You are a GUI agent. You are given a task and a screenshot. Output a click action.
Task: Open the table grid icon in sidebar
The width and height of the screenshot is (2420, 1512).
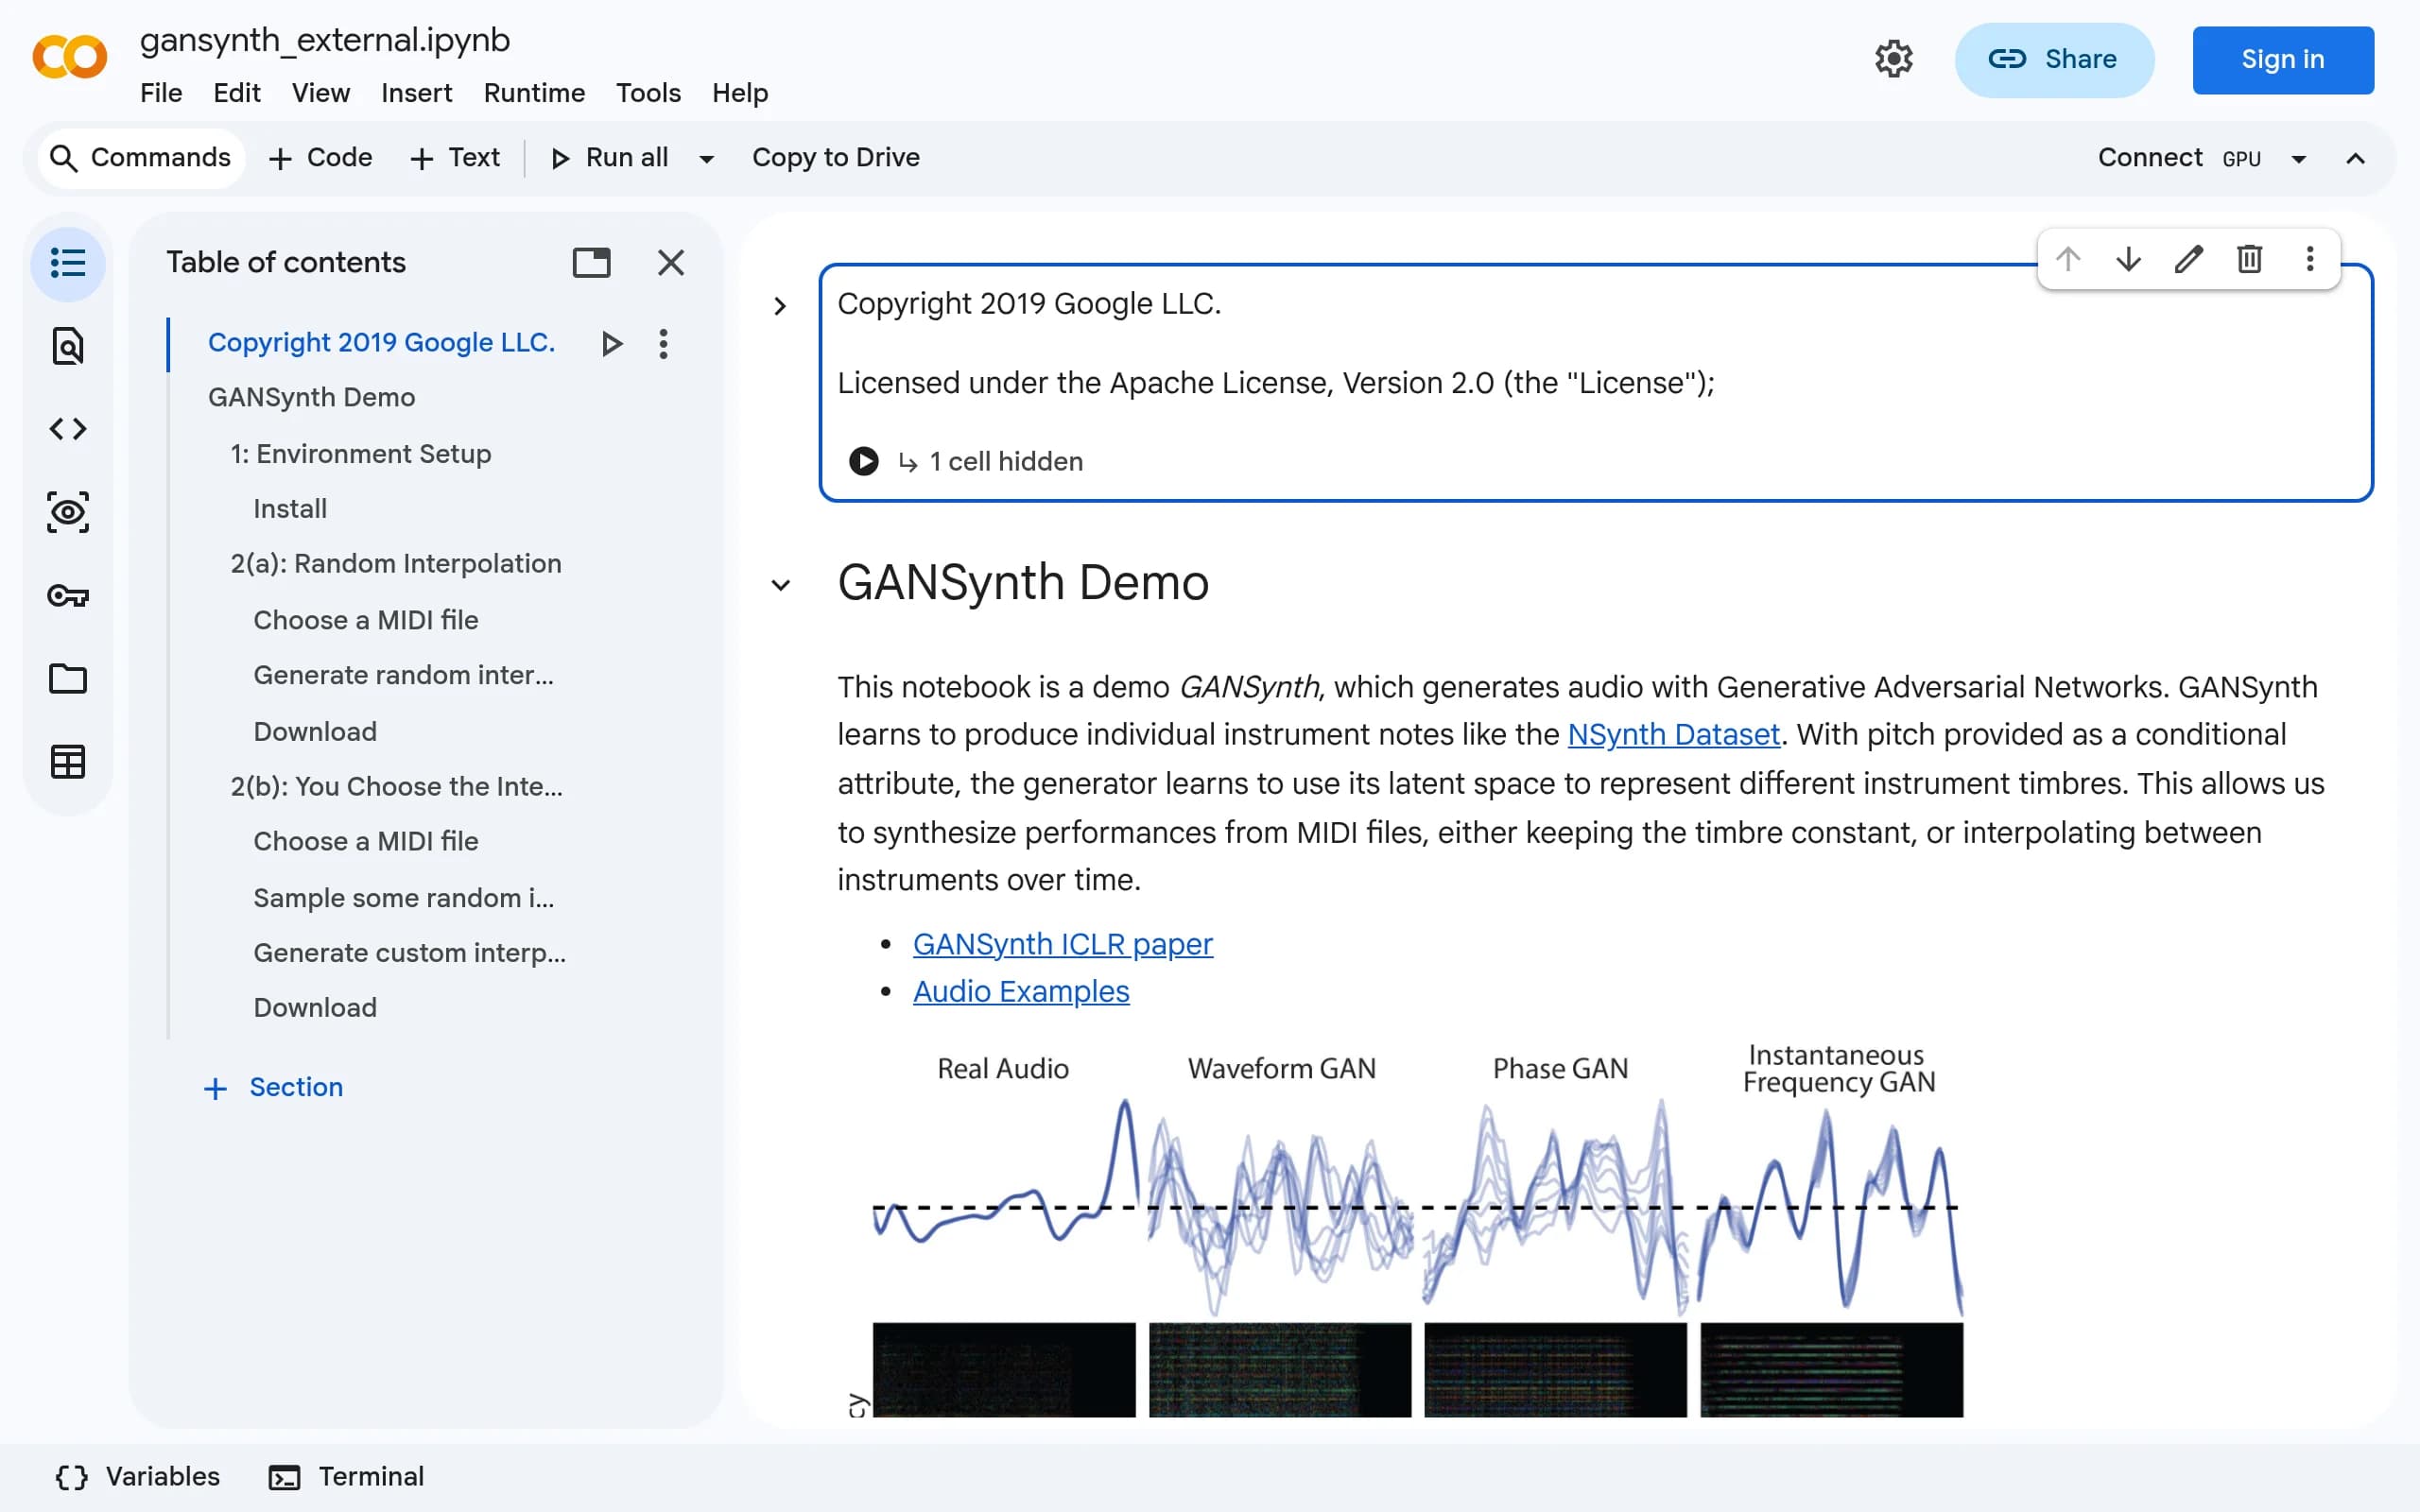pos(67,762)
